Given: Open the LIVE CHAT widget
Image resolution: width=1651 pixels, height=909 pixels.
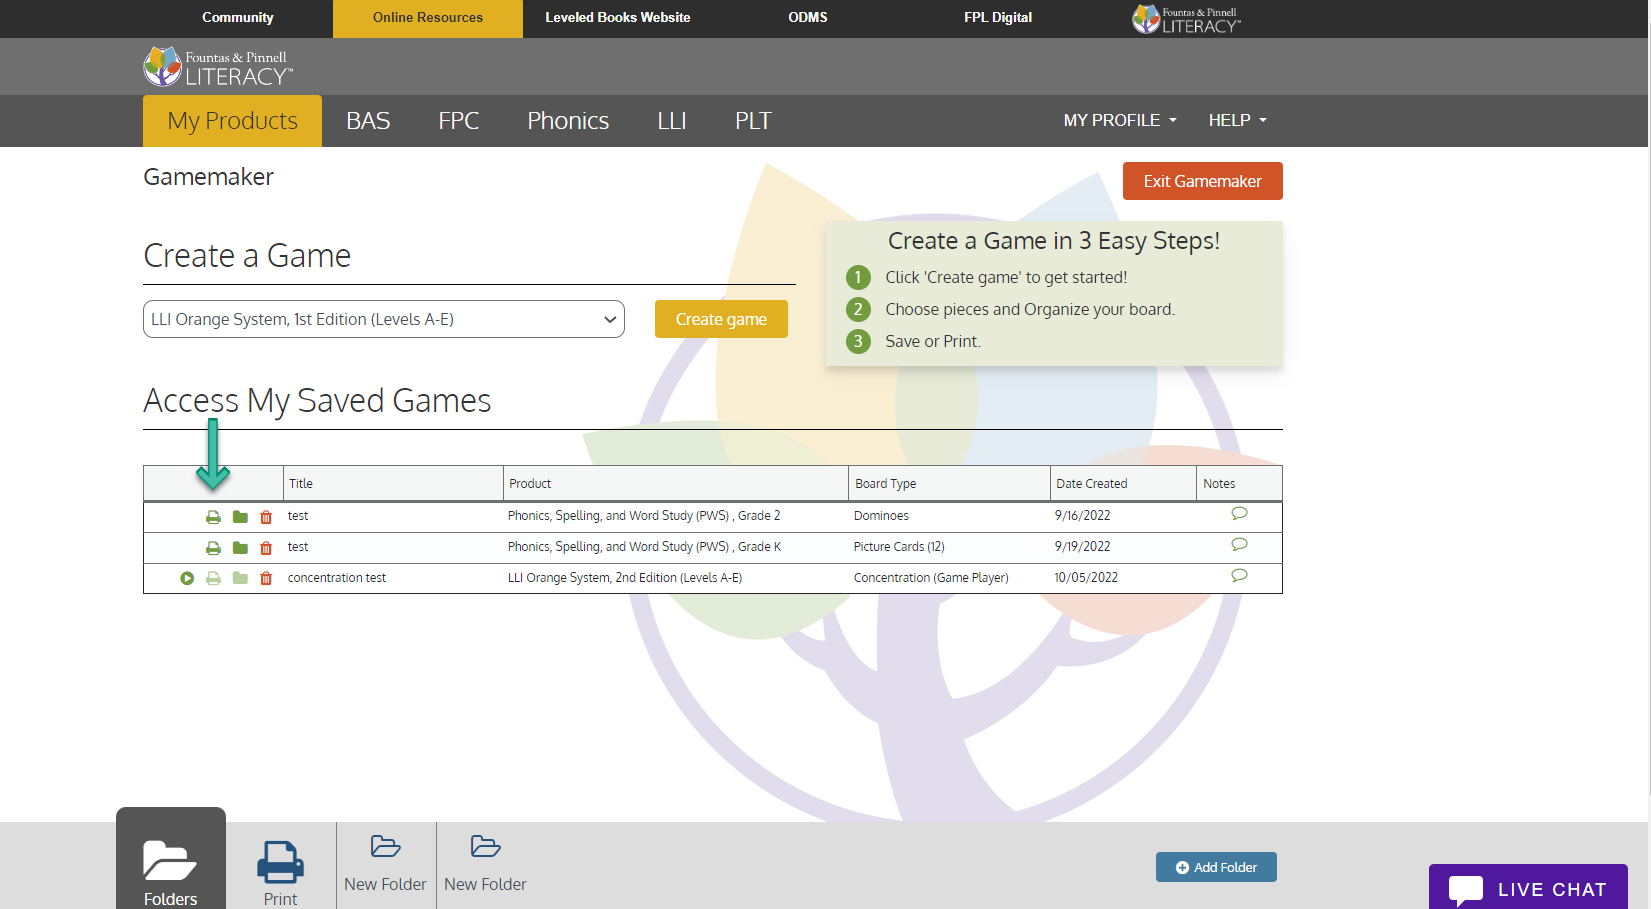Looking at the screenshot, I should pyautogui.click(x=1528, y=888).
